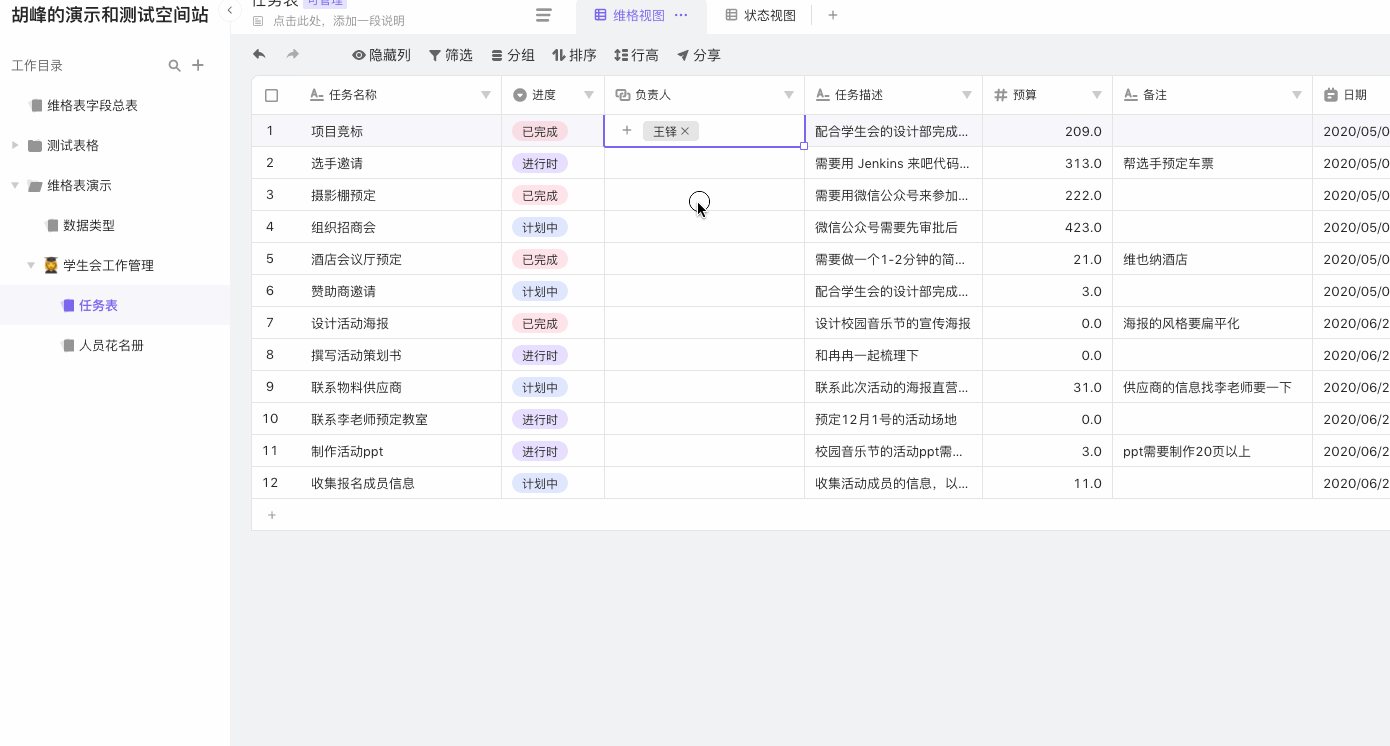
Task: Remove 王铎 from the assignee cell
Action: point(685,131)
